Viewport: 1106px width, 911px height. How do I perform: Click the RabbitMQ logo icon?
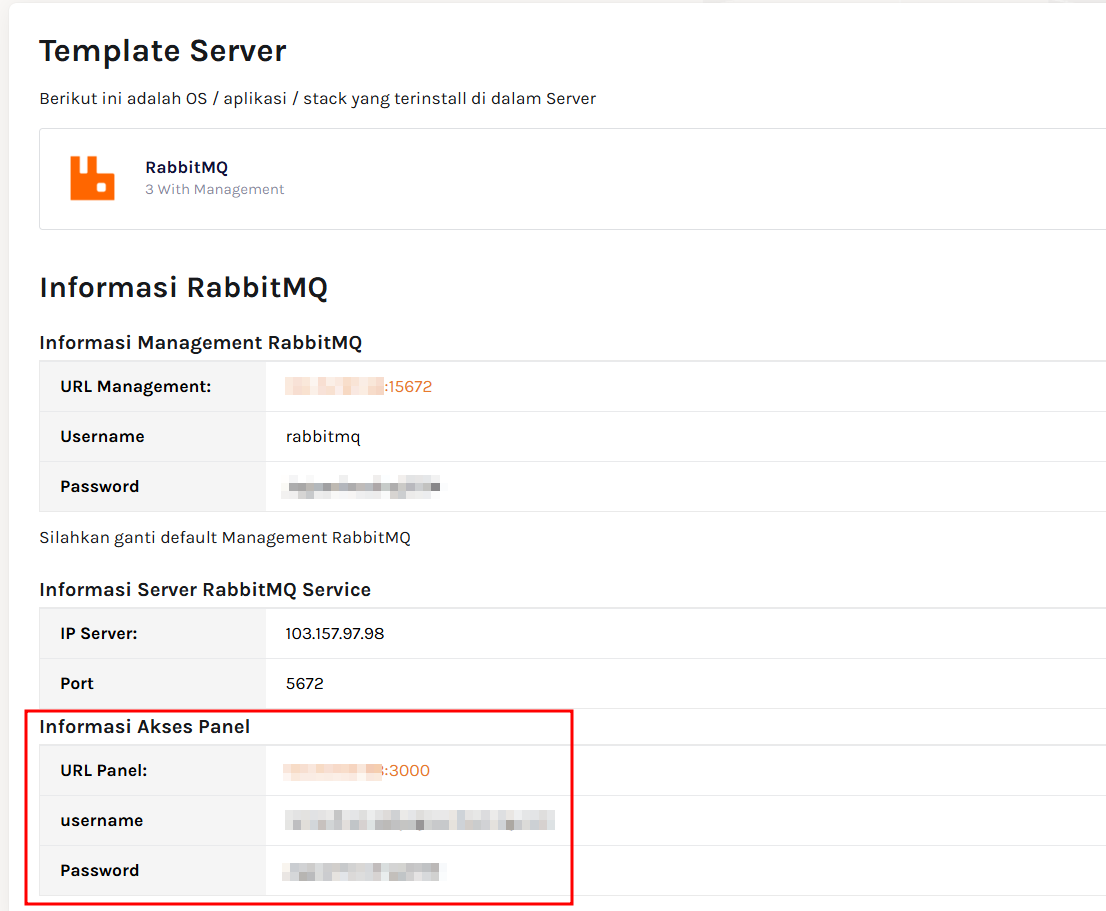[88, 178]
